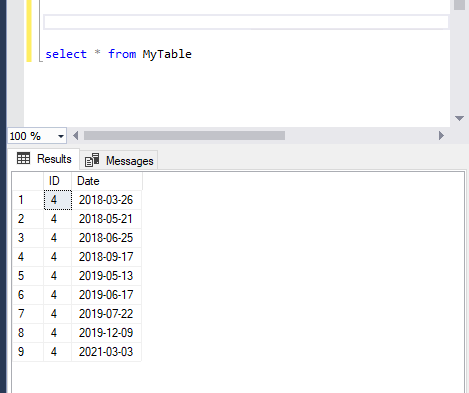This screenshot has width=469, height=393.
Task: Select the date cell 2018-06-25
Action: pyautogui.click(x=106, y=238)
